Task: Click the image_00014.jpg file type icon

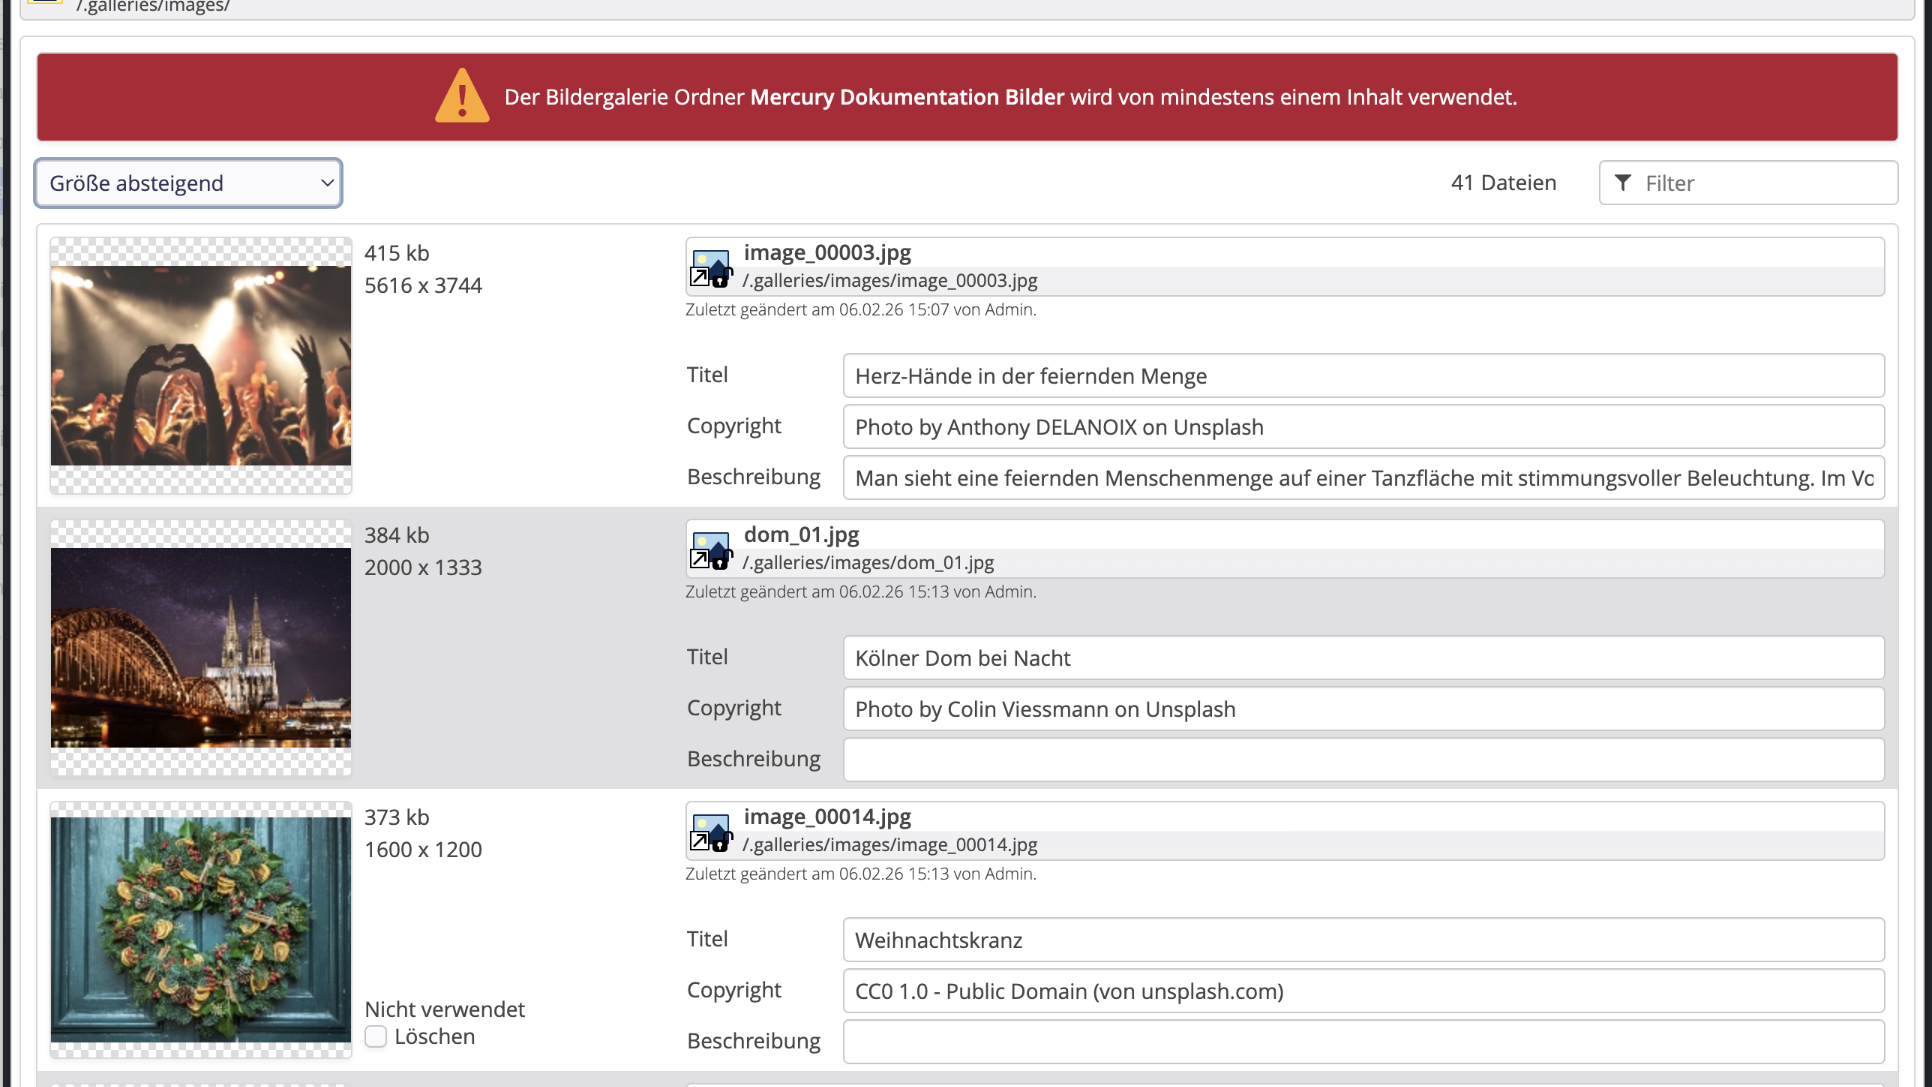Action: coord(711,832)
